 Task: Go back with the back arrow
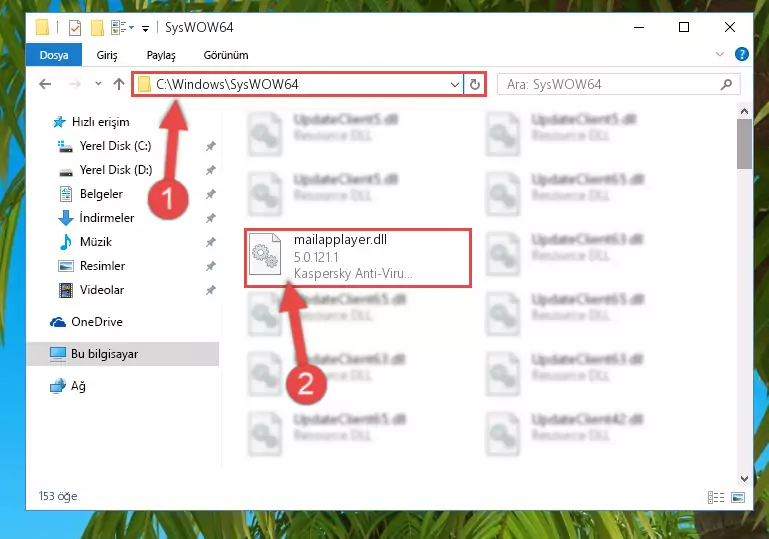pyautogui.click(x=45, y=84)
